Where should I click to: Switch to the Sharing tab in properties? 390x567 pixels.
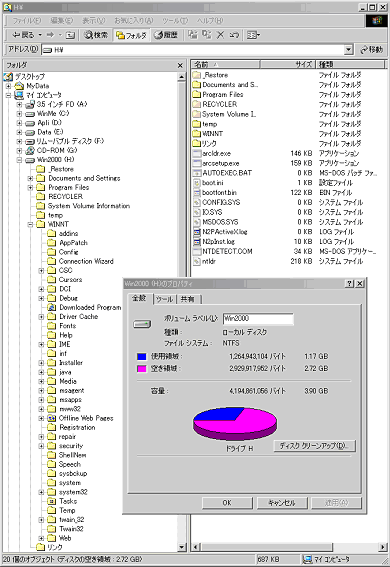(188, 299)
